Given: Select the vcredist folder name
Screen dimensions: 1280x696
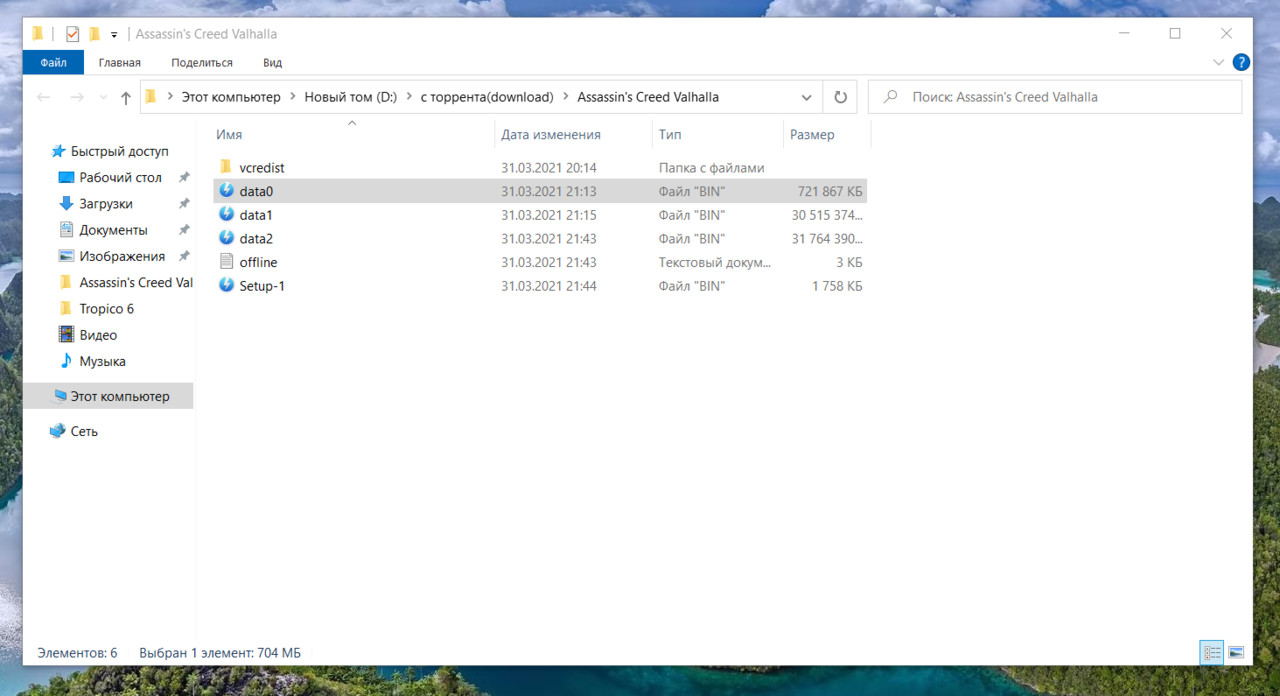Looking at the screenshot, I should coord(262,168).
